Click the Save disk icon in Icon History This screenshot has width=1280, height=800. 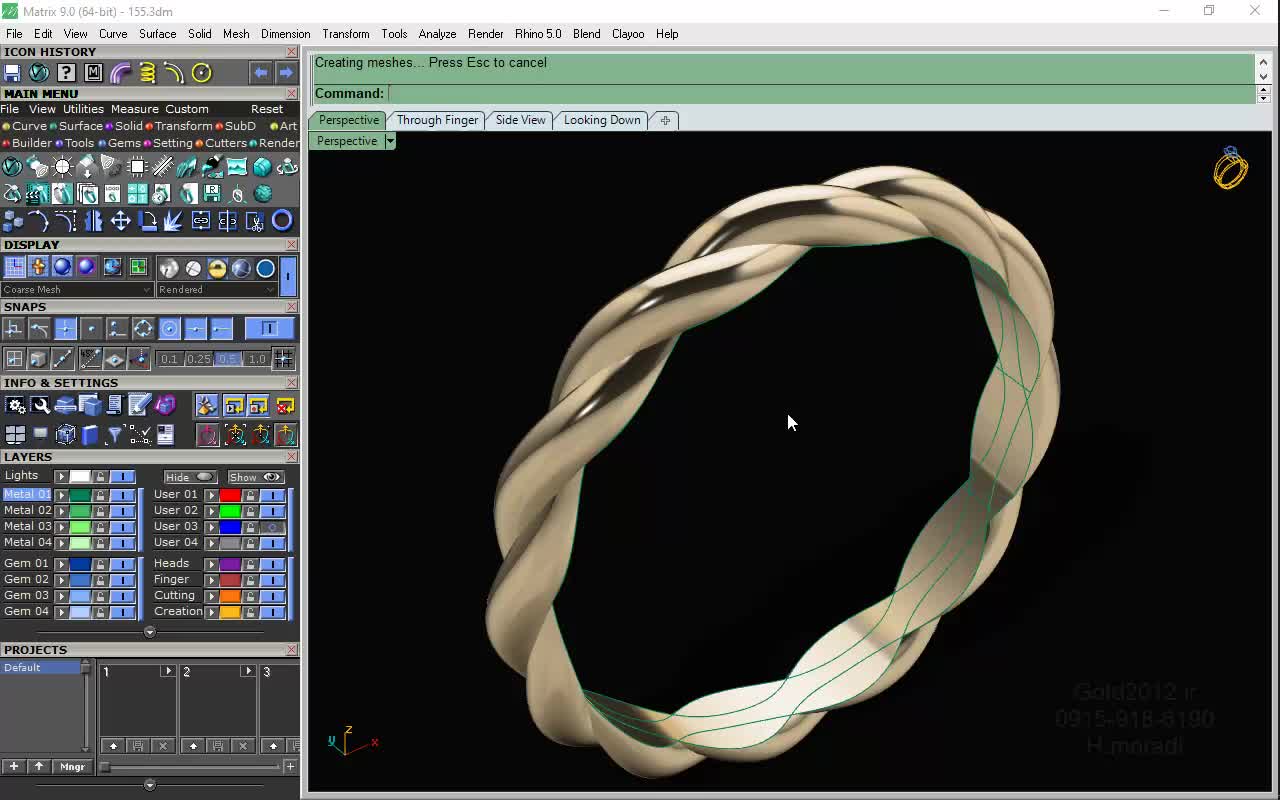point(12,73)
